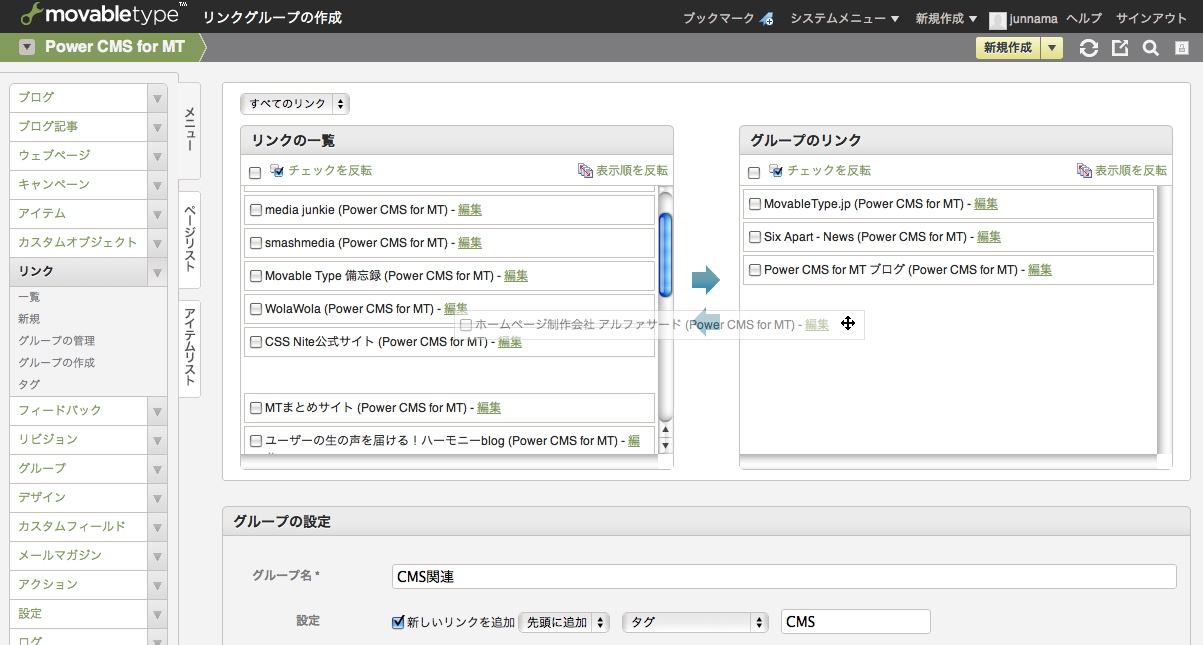This screenshot has width=1203, height=645.
Task: Click arrow beside the yellow 新規作成 button
Action: [x=1052, y=47]
